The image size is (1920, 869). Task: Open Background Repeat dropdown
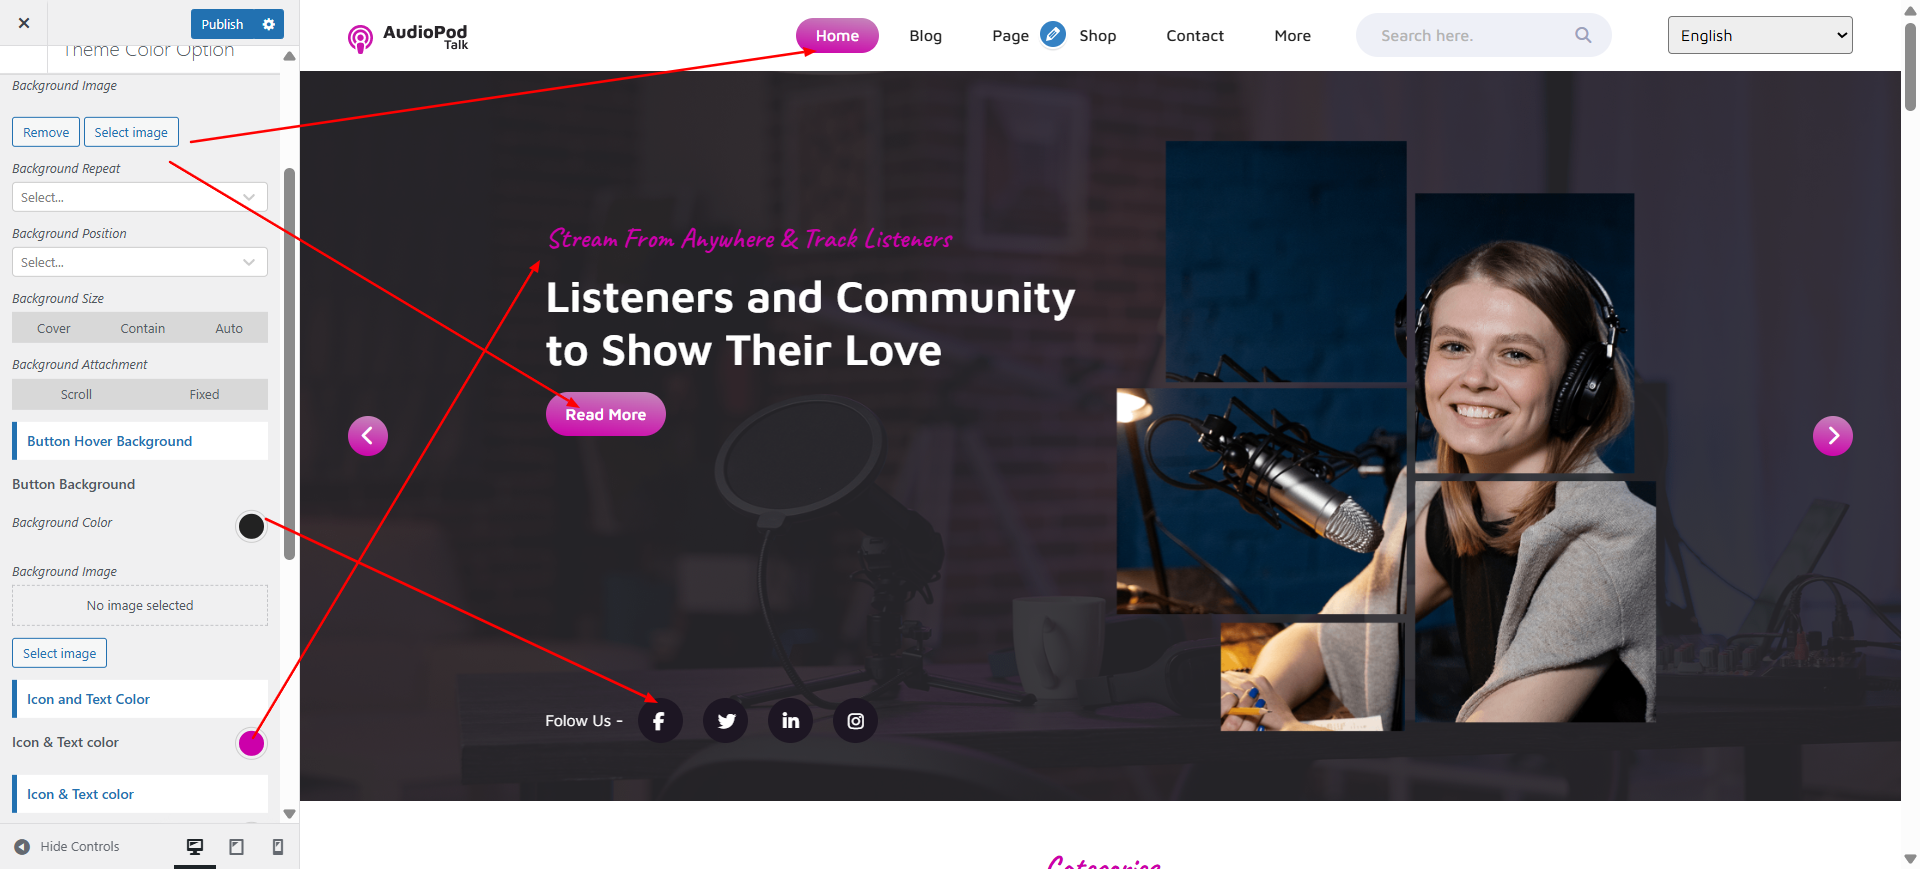(140, 197)
